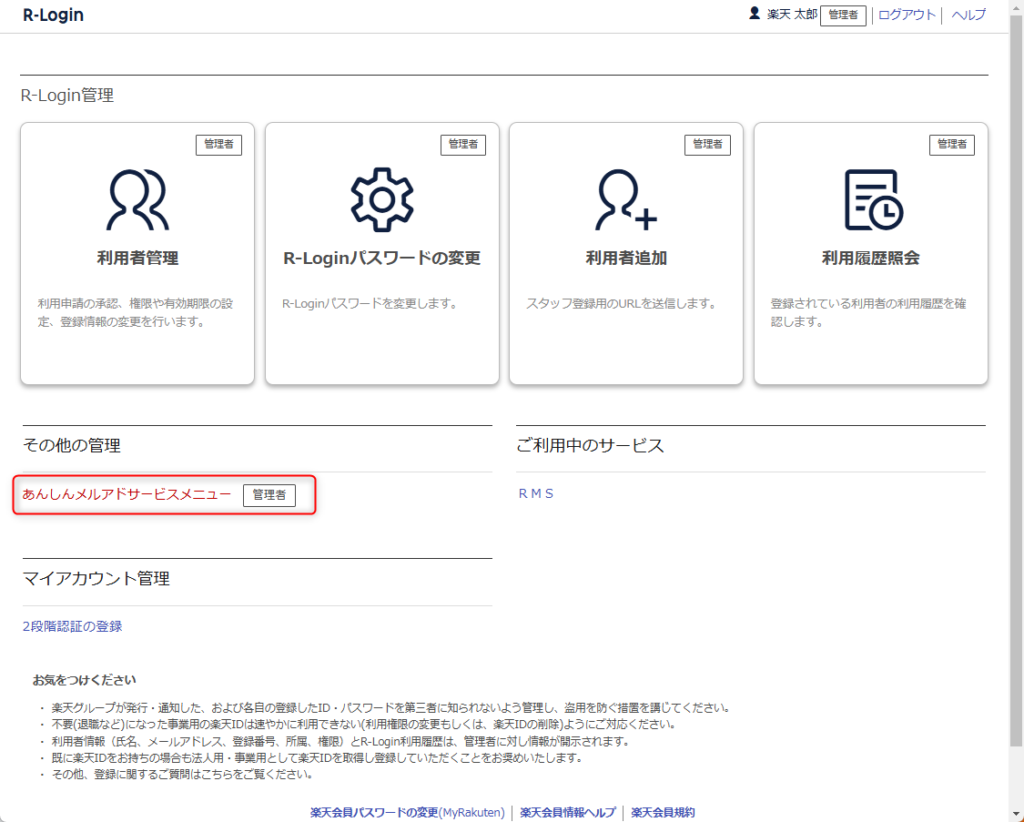The height and width of the screenshot is (822, 1024).
Task: Click the vertical page scrollbar
Action: [1016, 400]
